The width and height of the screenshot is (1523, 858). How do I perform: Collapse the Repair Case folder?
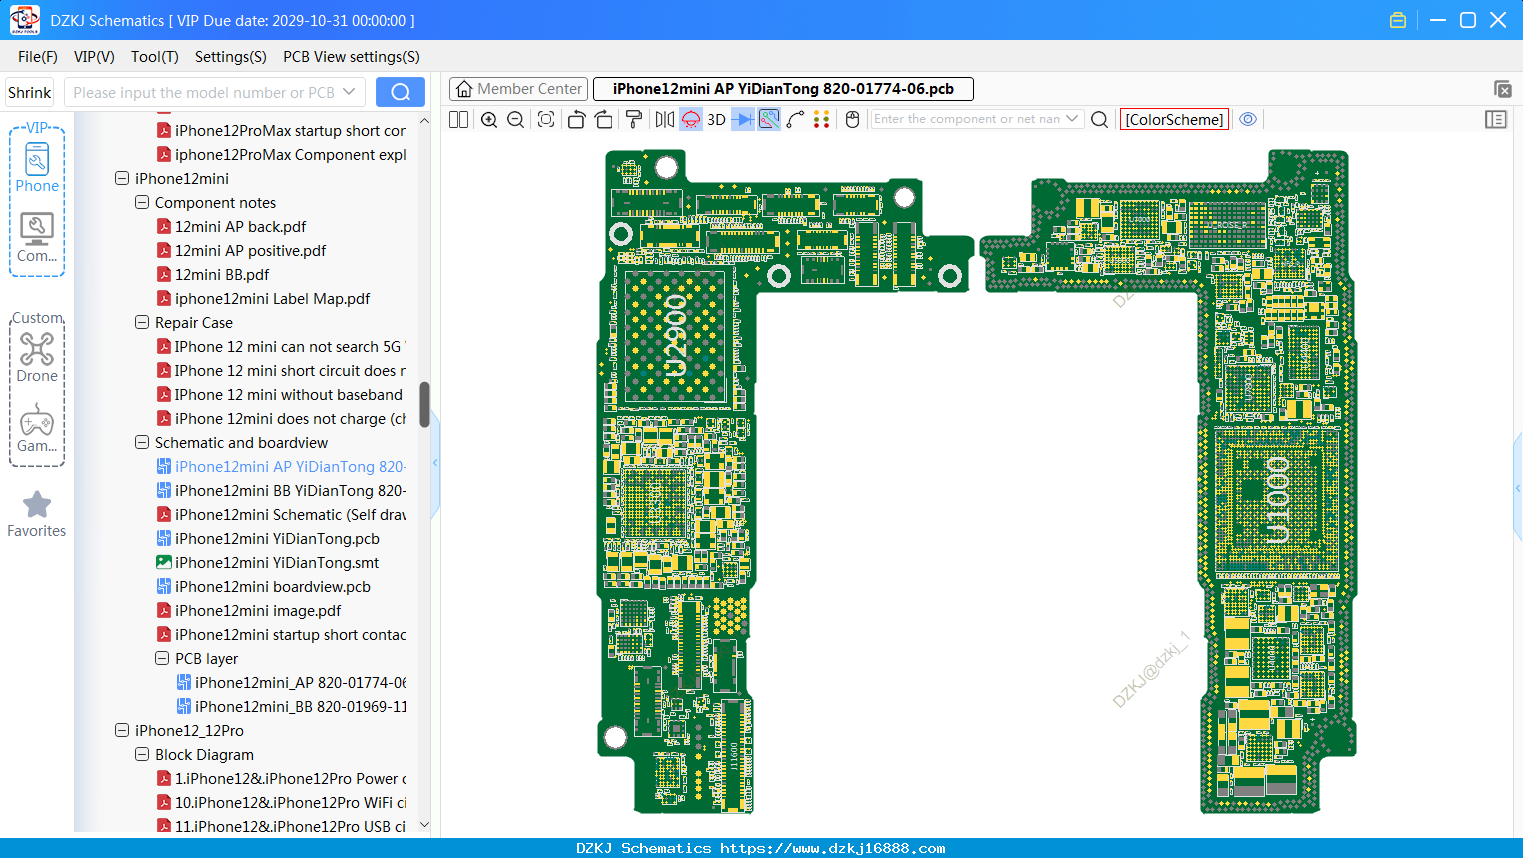coord(142,322)
